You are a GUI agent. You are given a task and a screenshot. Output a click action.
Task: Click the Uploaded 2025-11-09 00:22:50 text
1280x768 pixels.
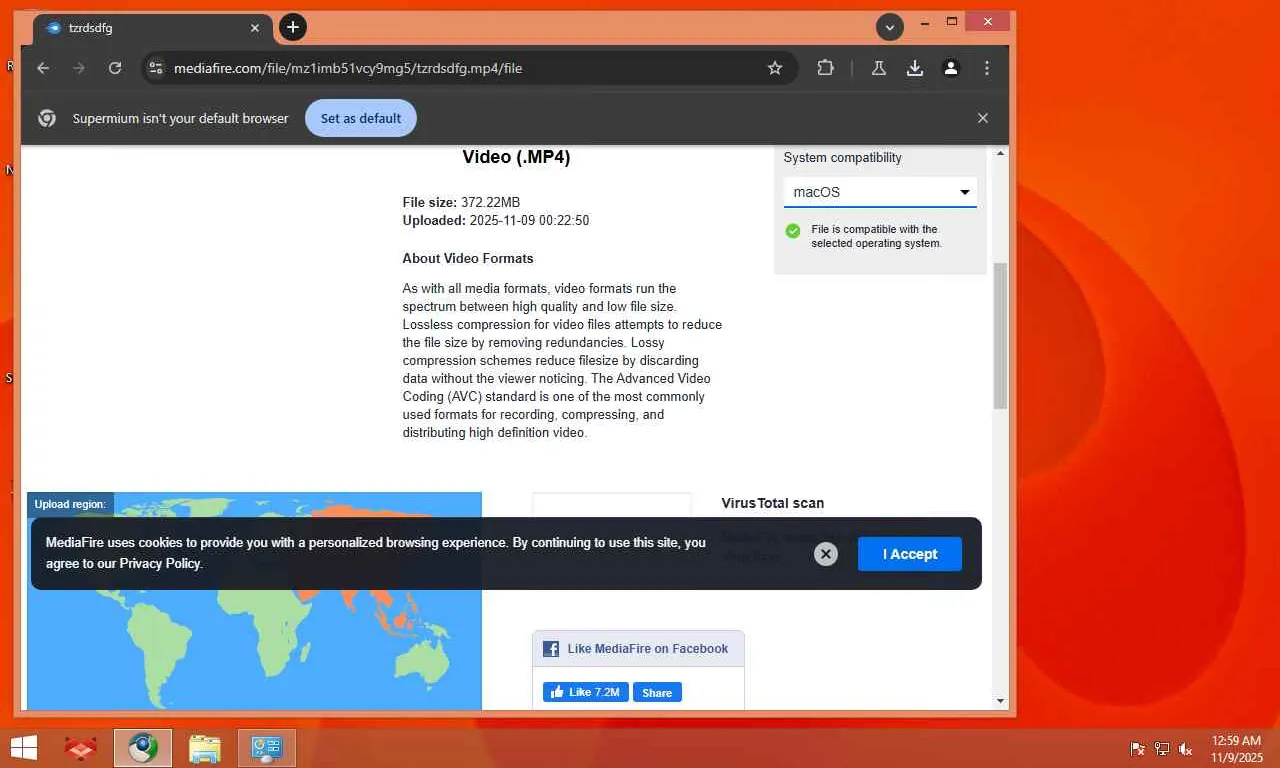coord(496,220)
